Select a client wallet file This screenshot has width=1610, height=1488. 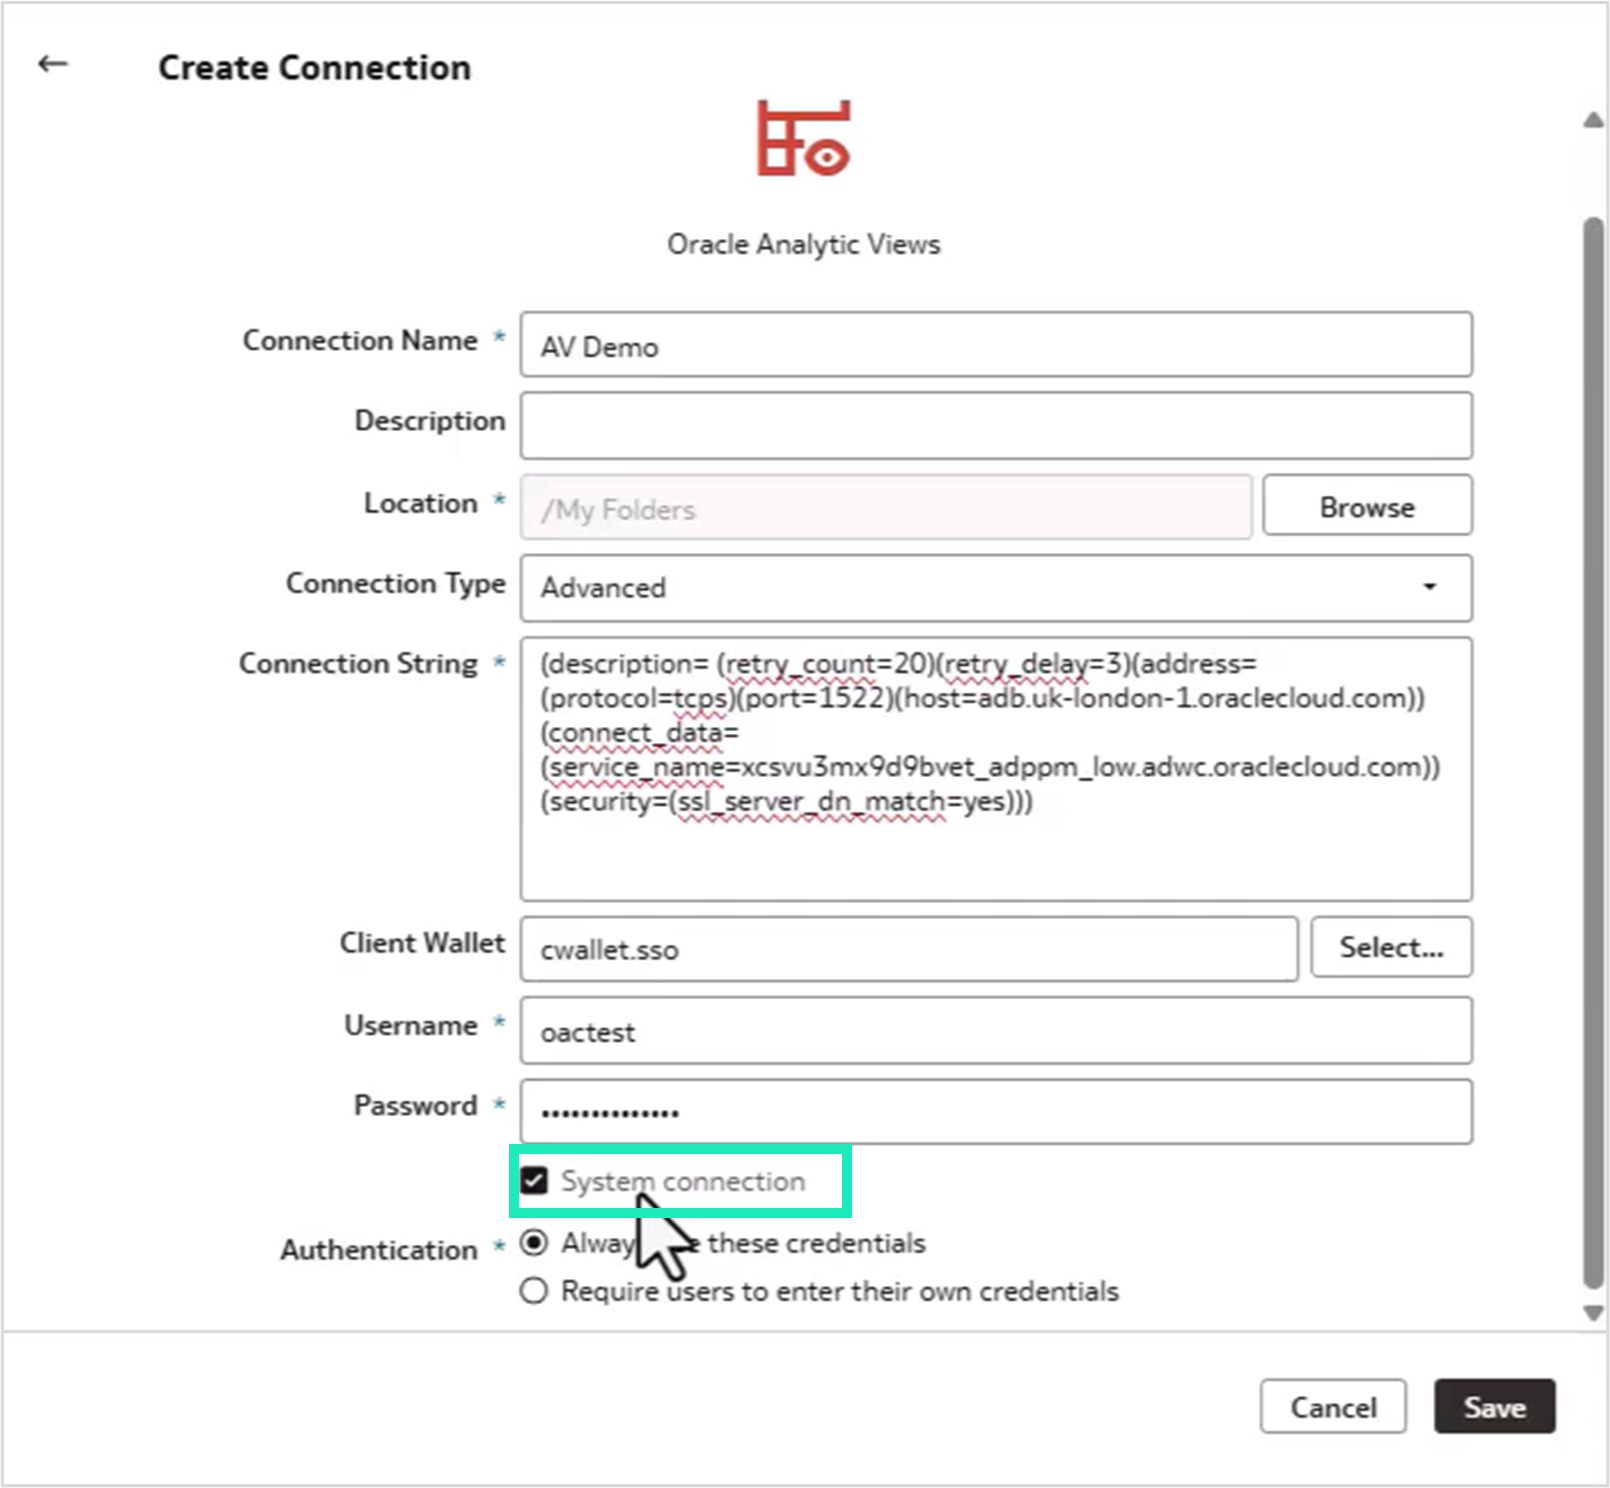click(1390, 947)
